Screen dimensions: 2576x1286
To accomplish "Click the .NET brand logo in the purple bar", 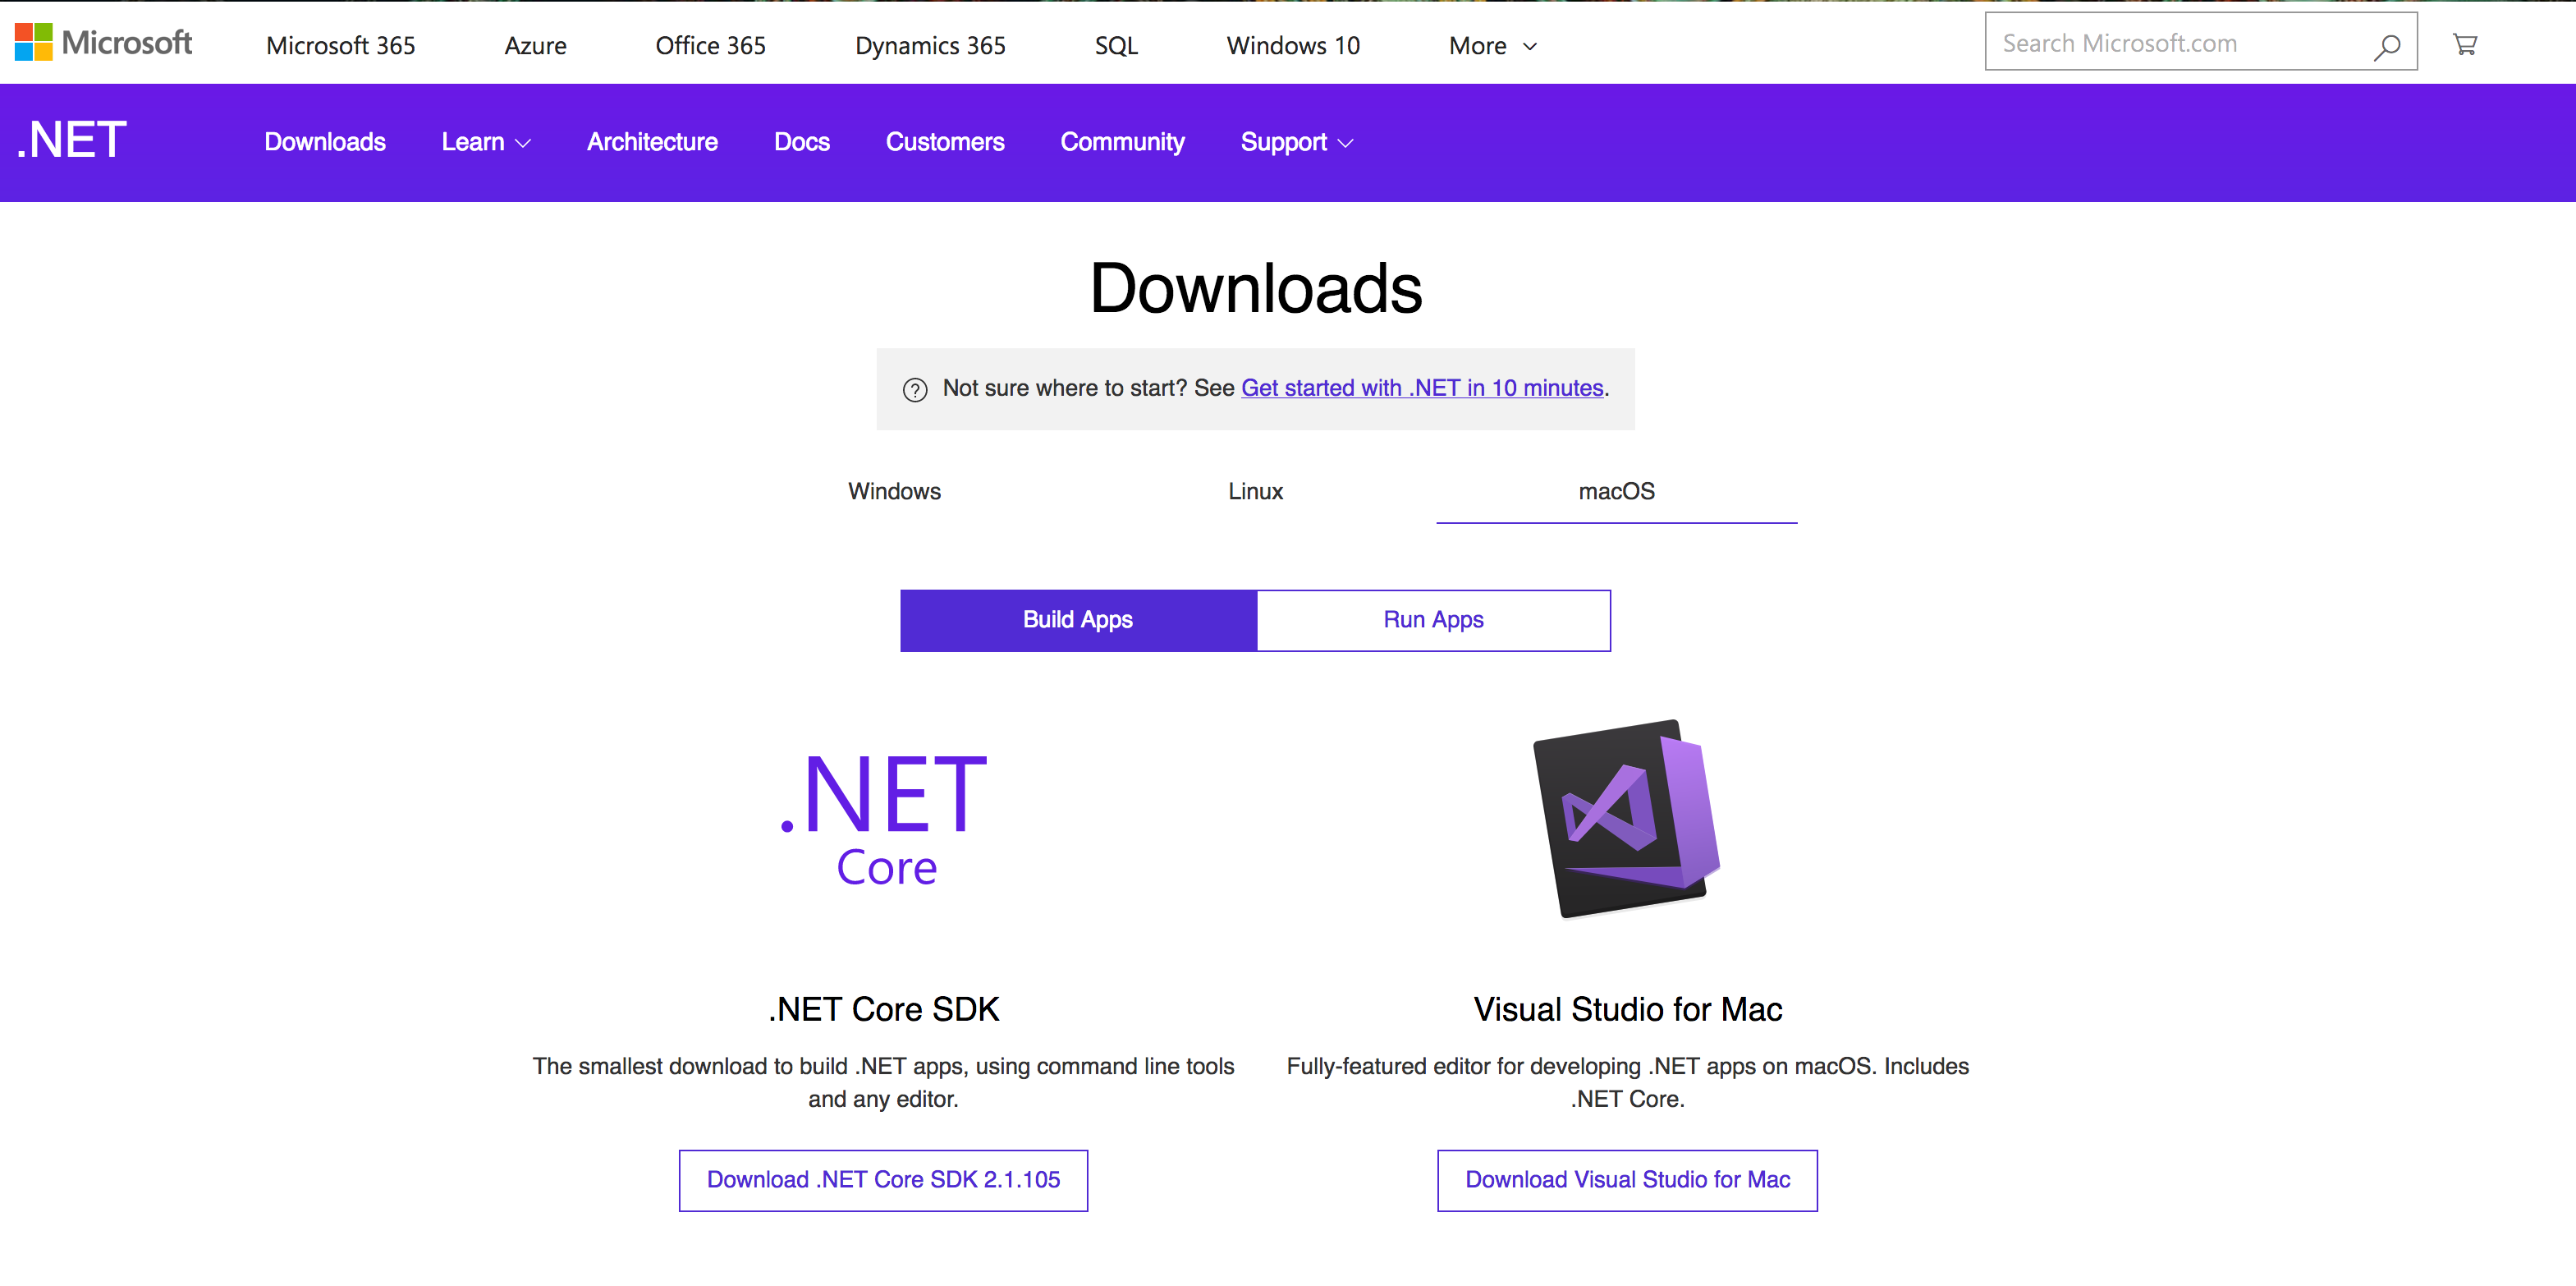I will [72, 140].
